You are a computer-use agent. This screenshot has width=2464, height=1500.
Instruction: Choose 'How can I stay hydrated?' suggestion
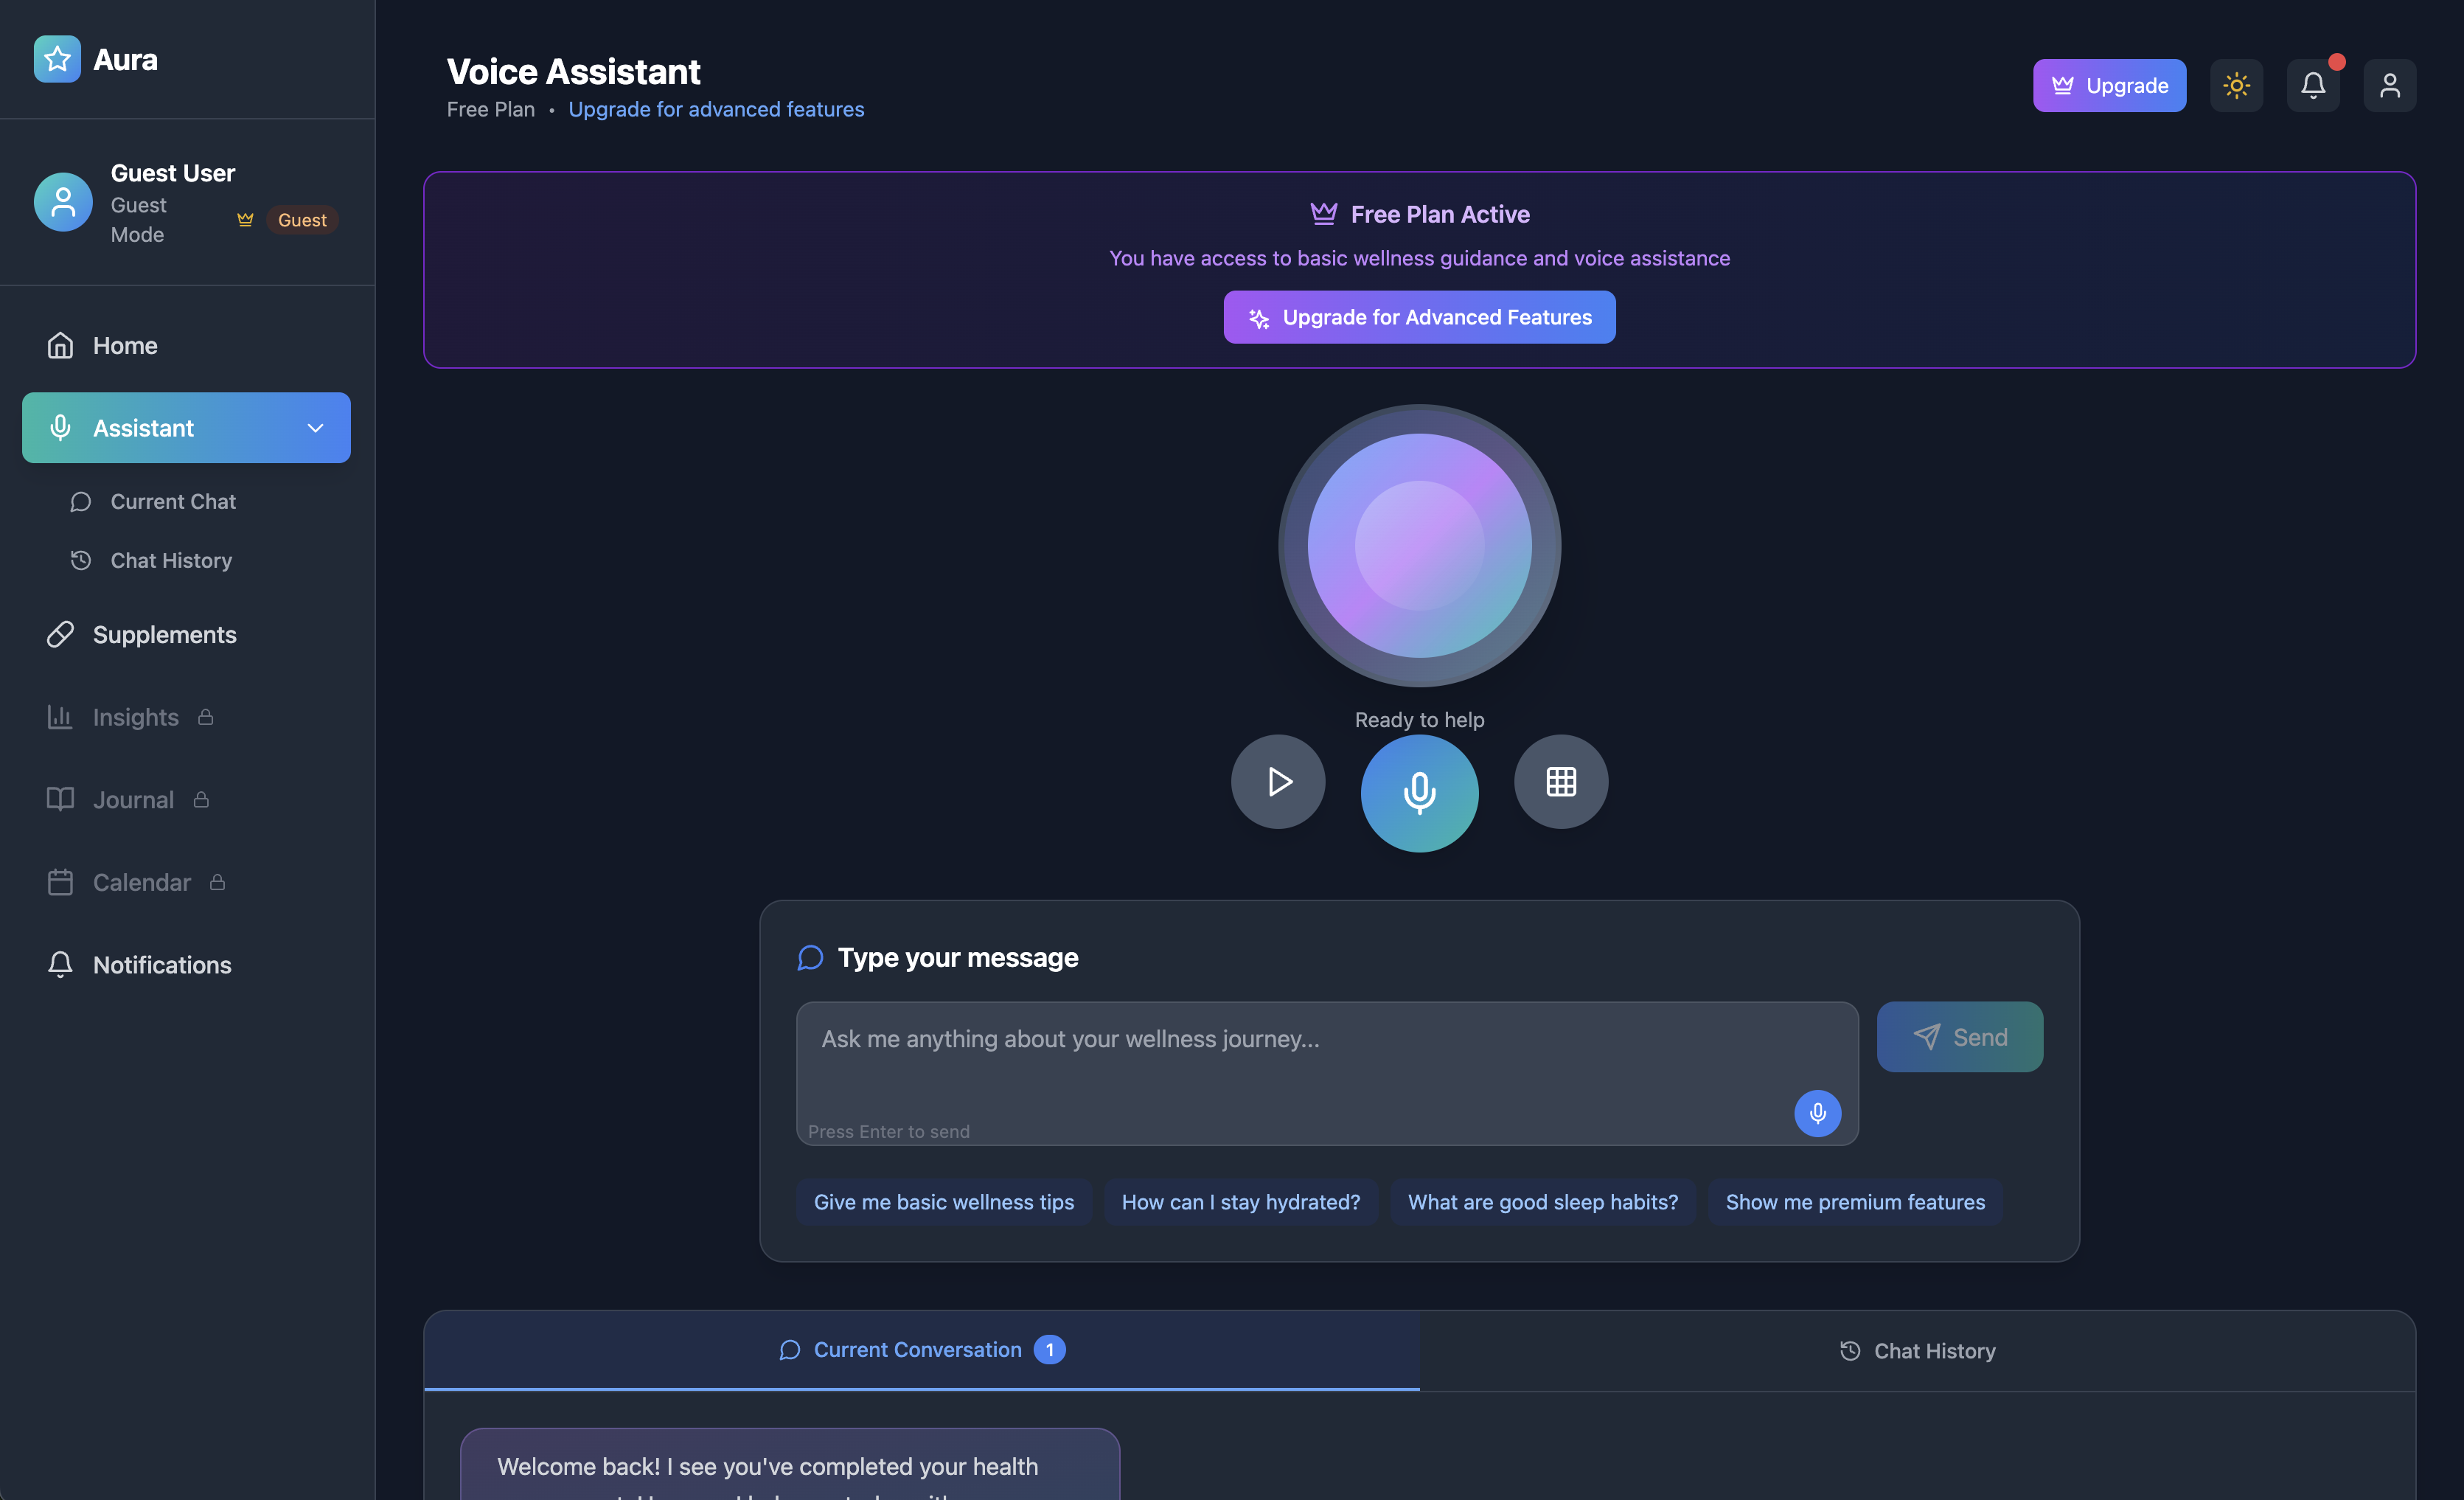coord(1240,1202)
